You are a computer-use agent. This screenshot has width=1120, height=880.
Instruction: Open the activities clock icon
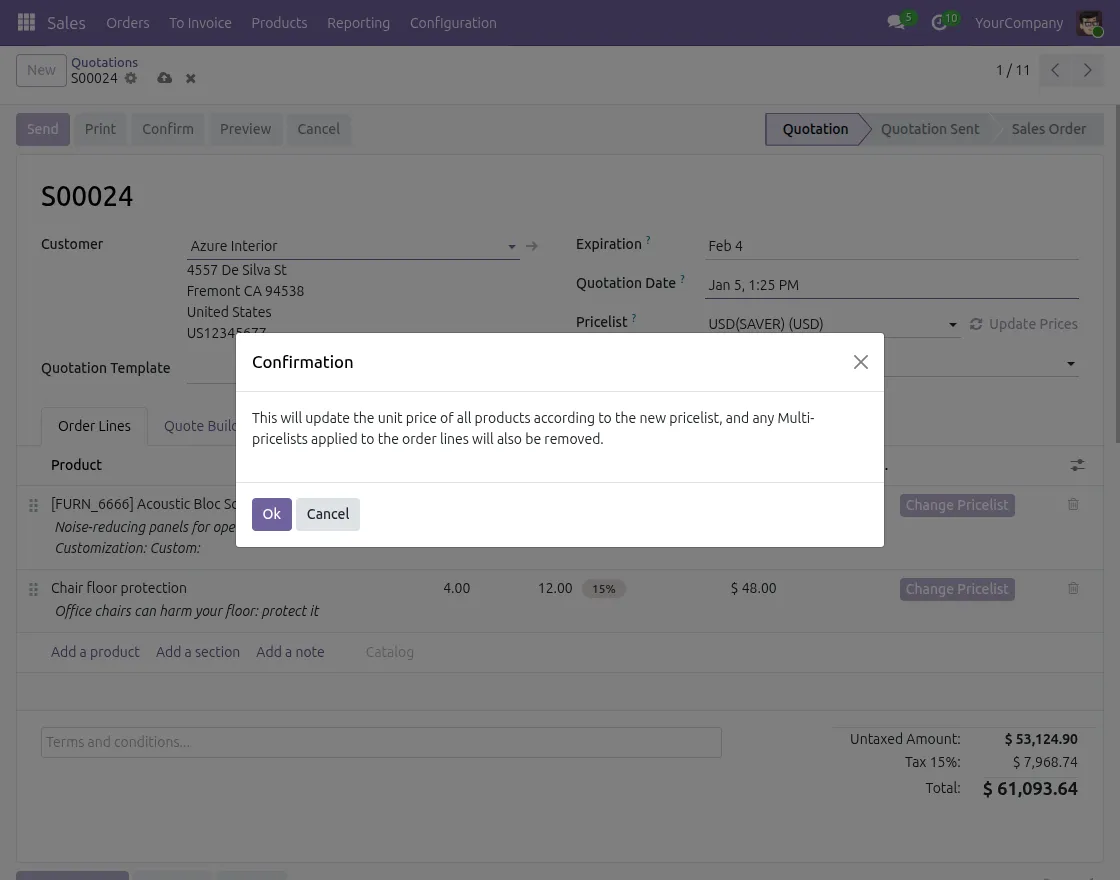939,23
